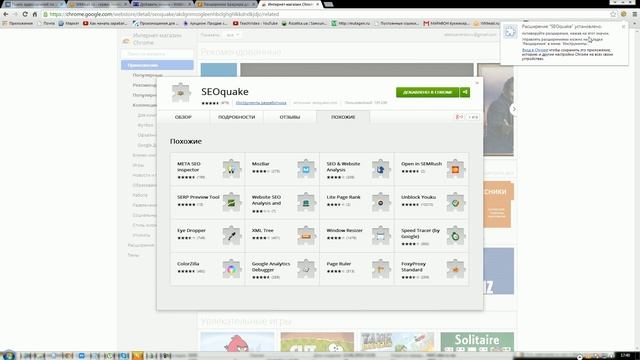Click the Google Analytics Debugger extension icon

tap(306, 269)
